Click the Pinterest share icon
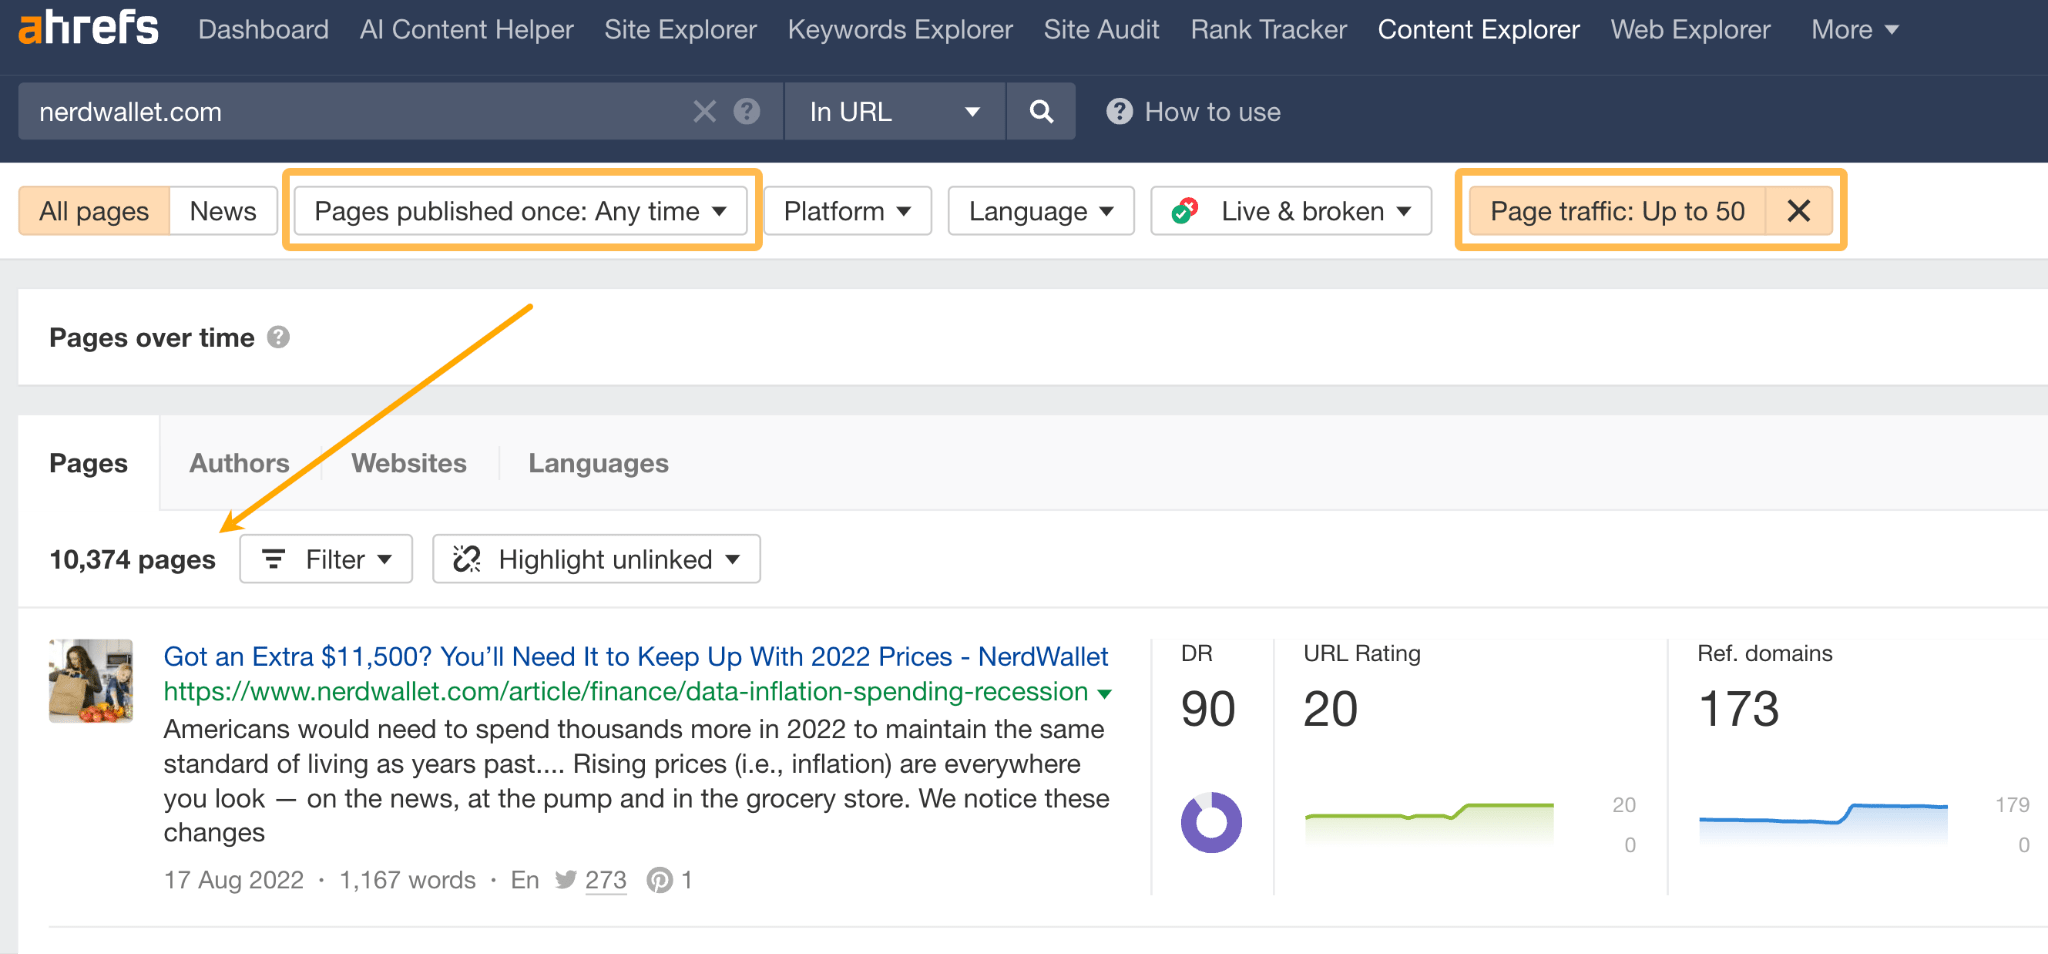The width and height of the screenshot is (2048, 954). [x=661, y=879]
